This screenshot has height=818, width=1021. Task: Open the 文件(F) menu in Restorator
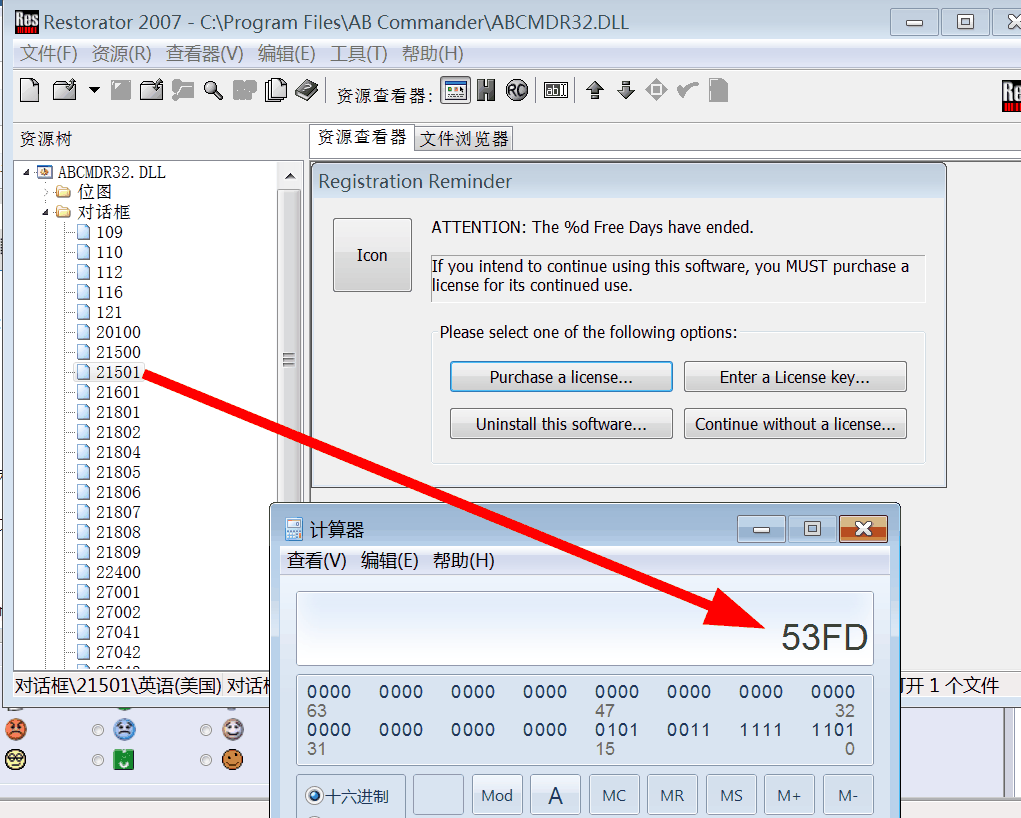(x=48, y=53)
